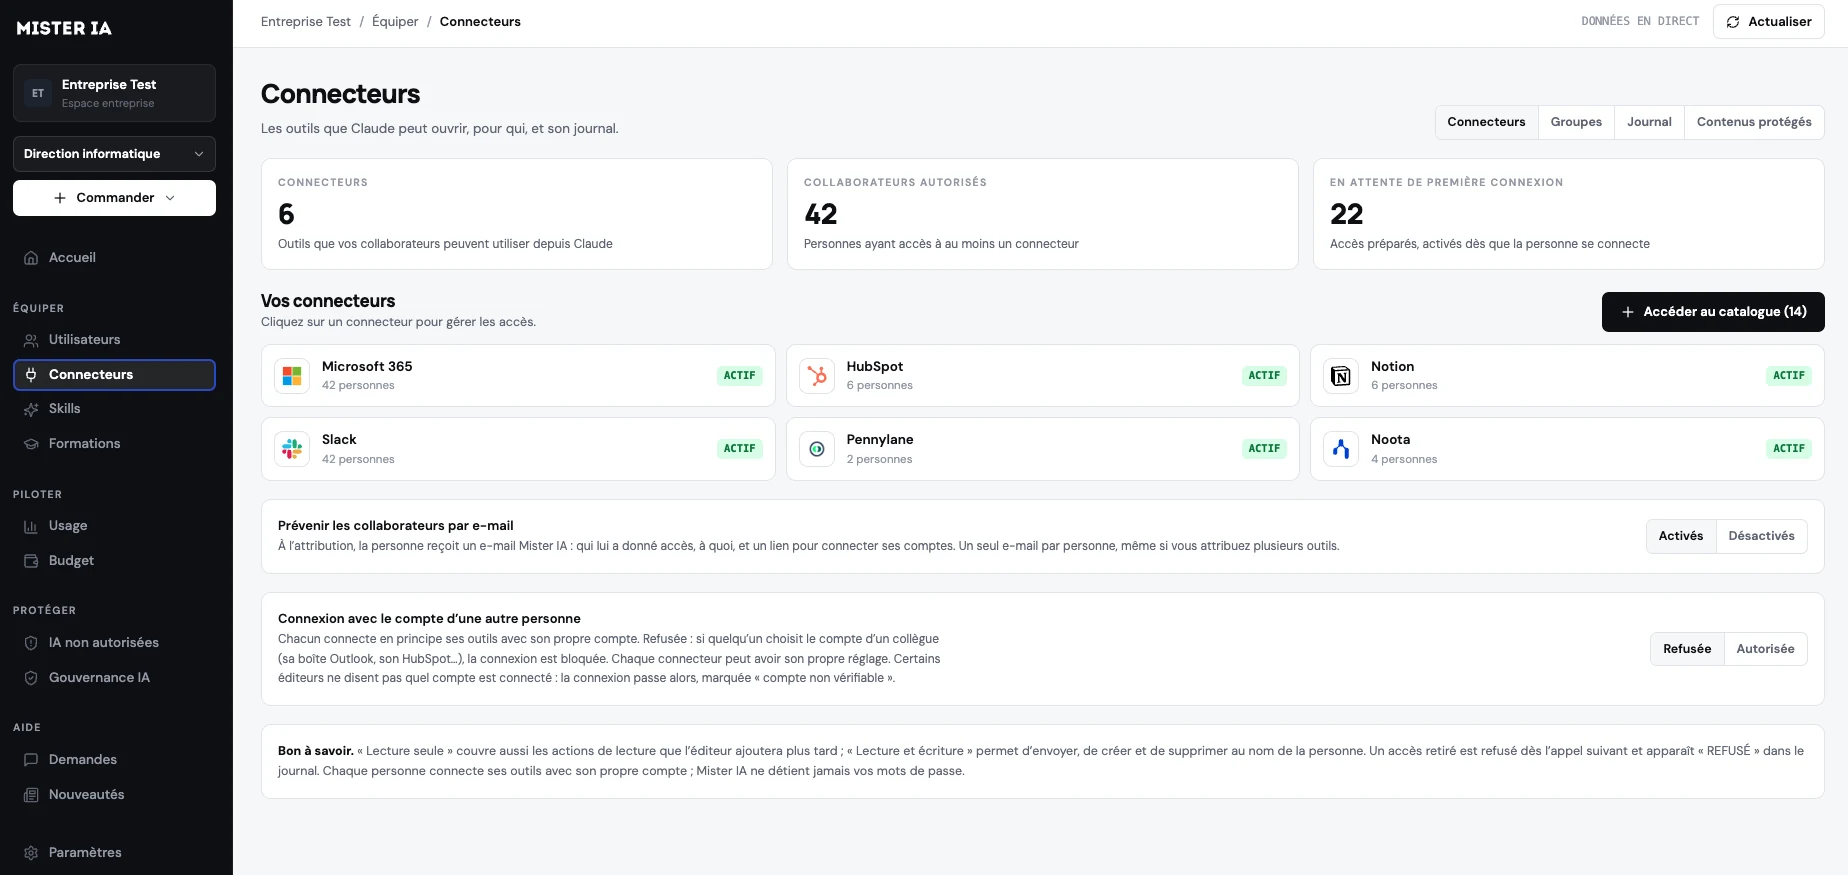1848x875 pixels.
Task: Click the Noota logo icon
Action: (x=1341, y=449)
